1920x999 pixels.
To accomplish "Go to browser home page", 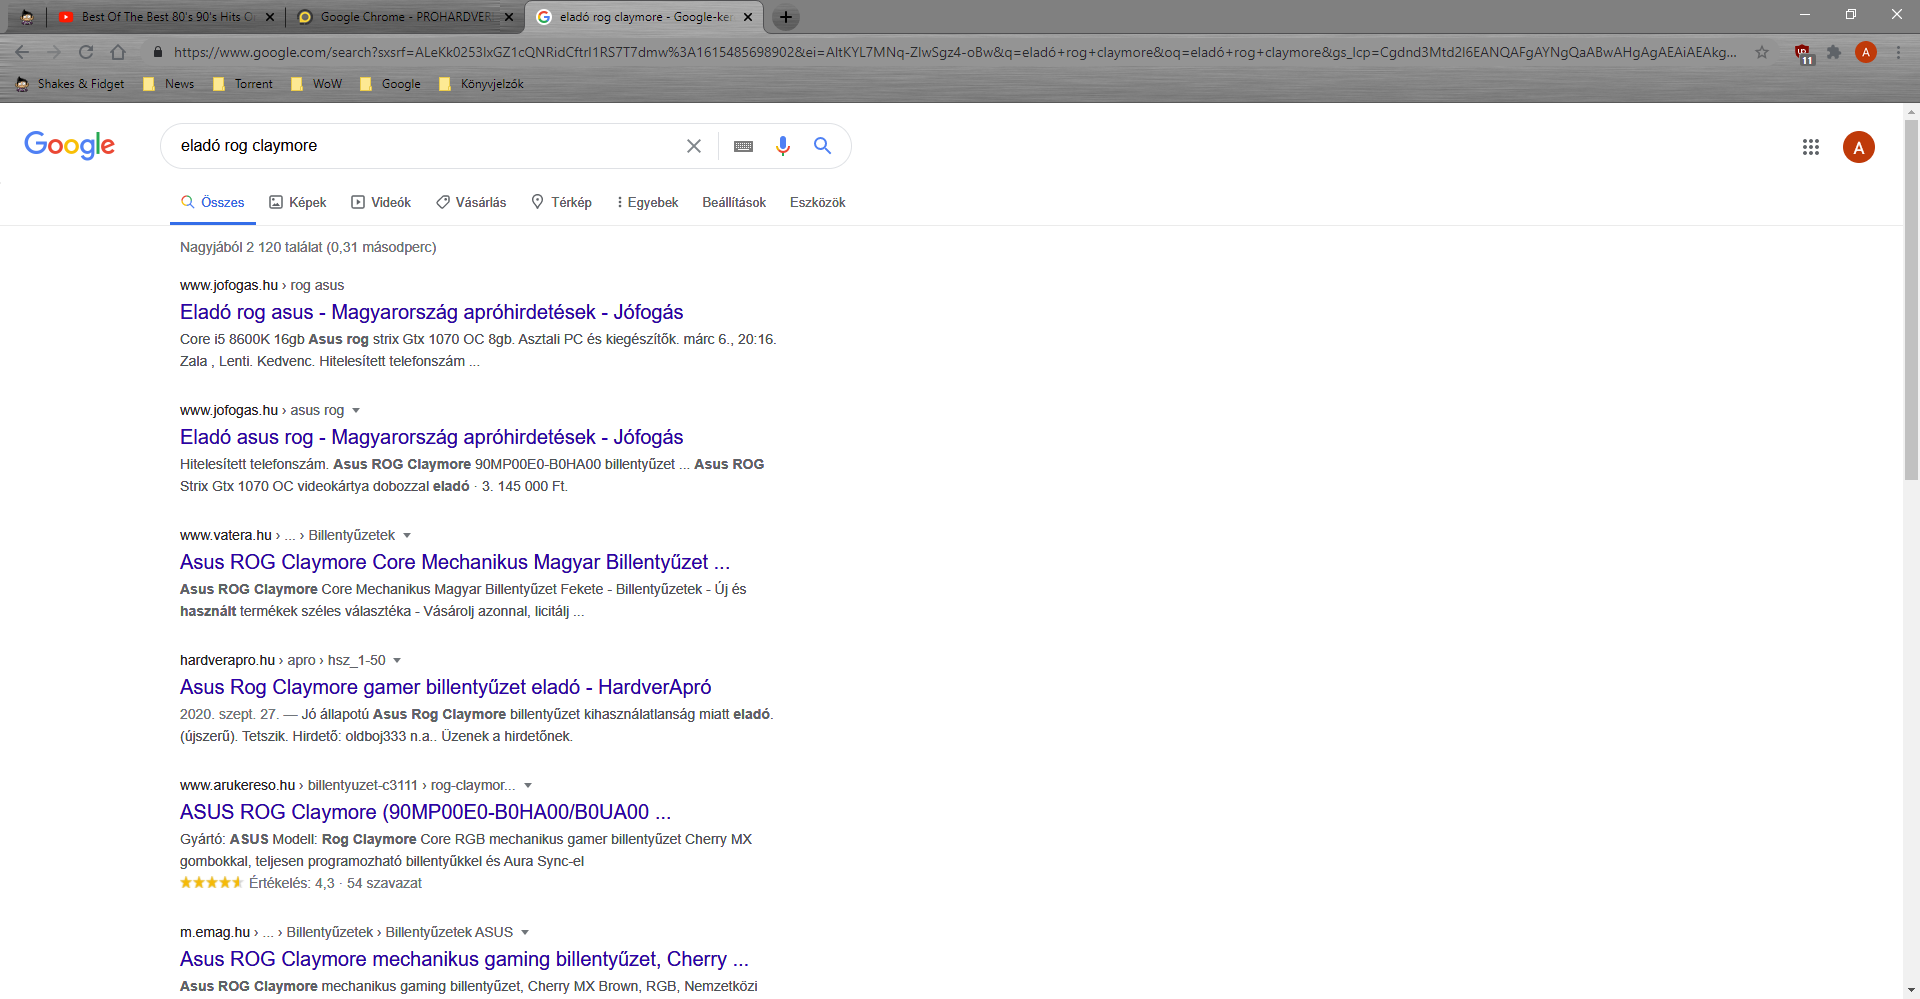I will (118, 52).
